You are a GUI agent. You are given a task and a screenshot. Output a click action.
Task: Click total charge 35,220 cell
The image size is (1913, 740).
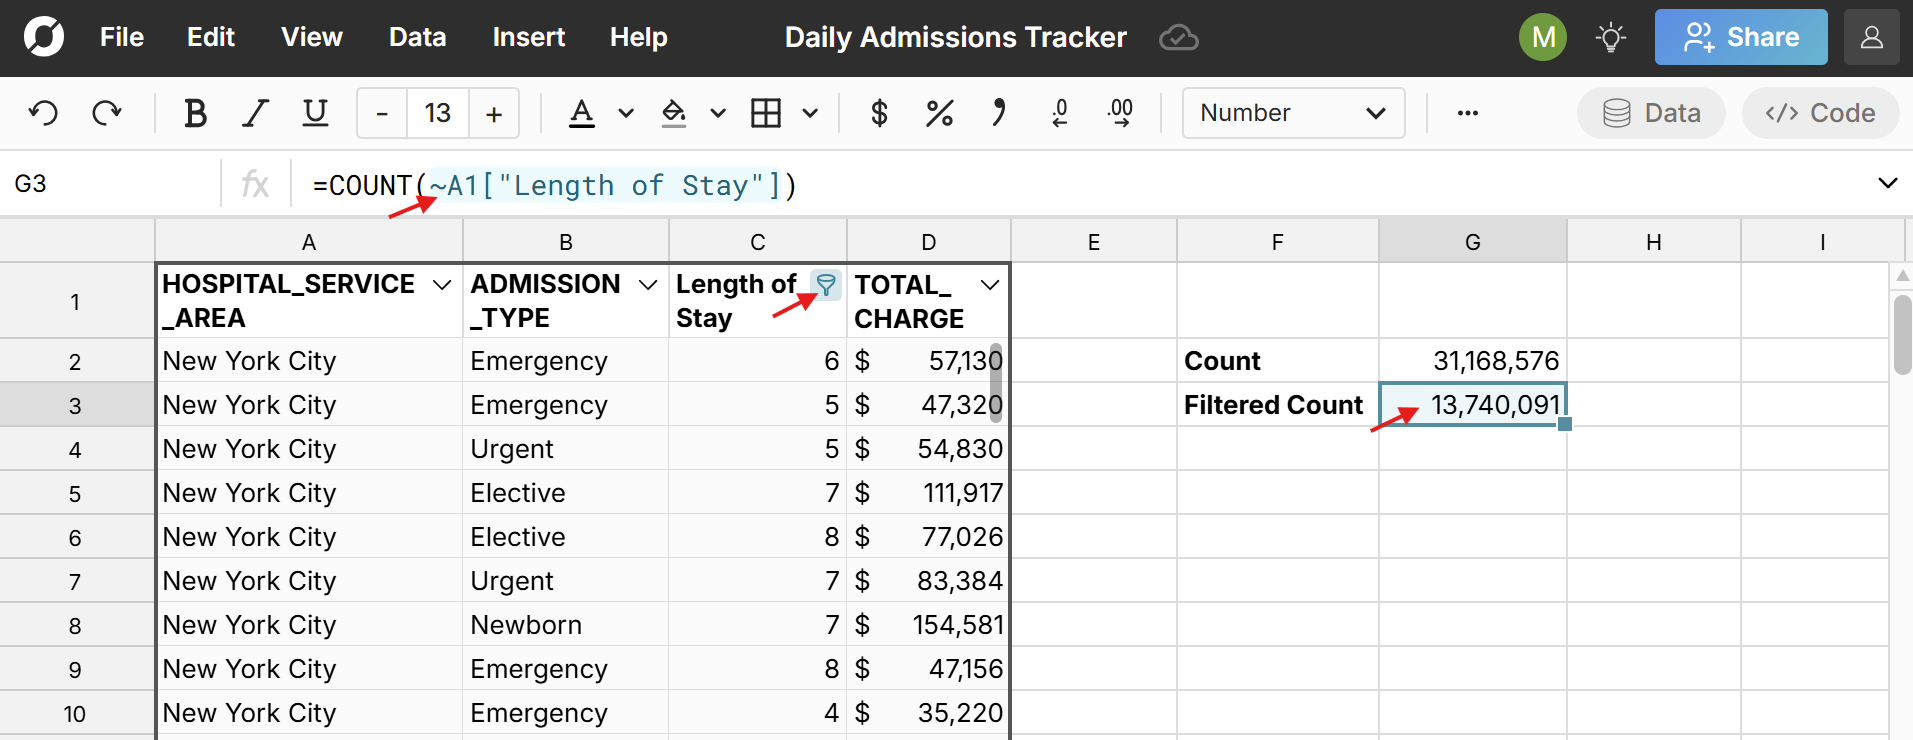(x=928, y=713)
